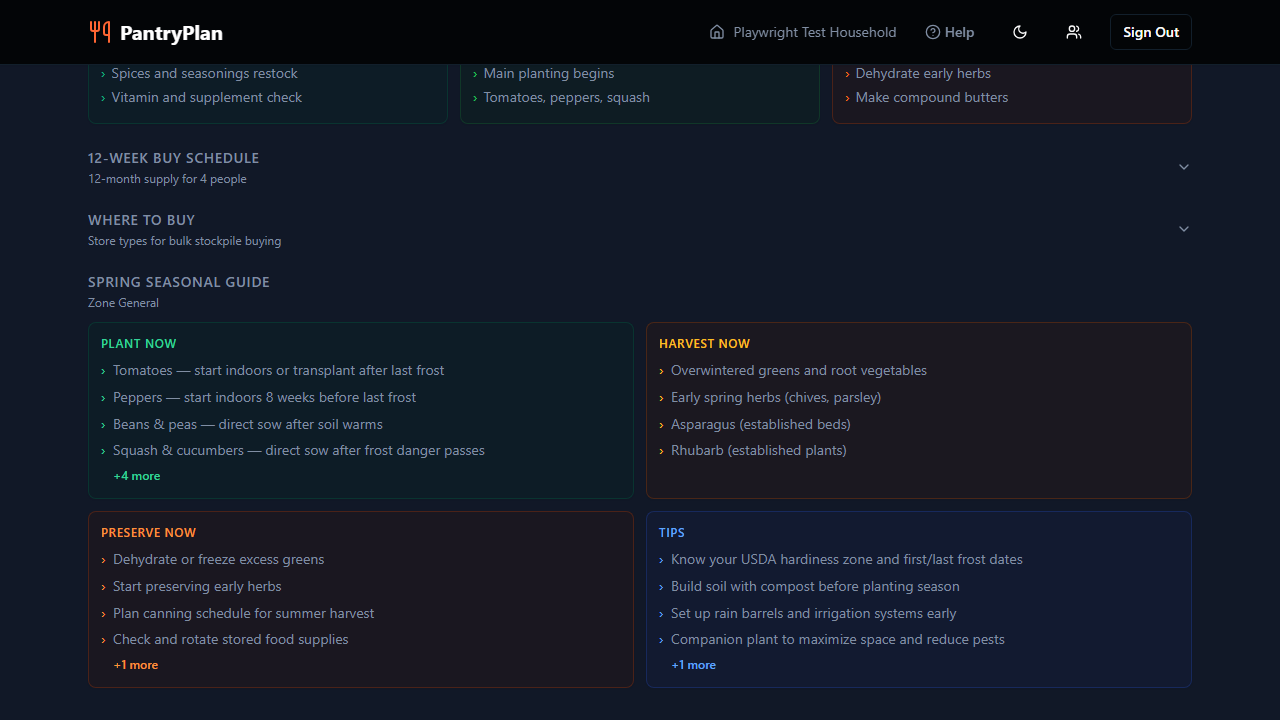Open the household members people icon
The height and width of the screenshot is (720, 1280).
coord(1074,32)
